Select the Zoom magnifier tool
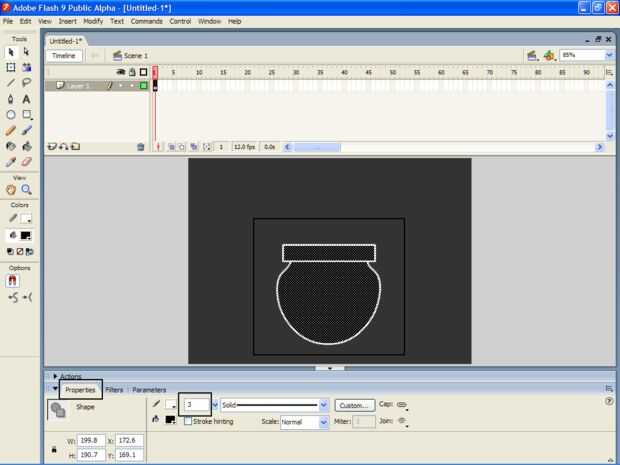Screen dimensions: 620x465 point(27,189)
